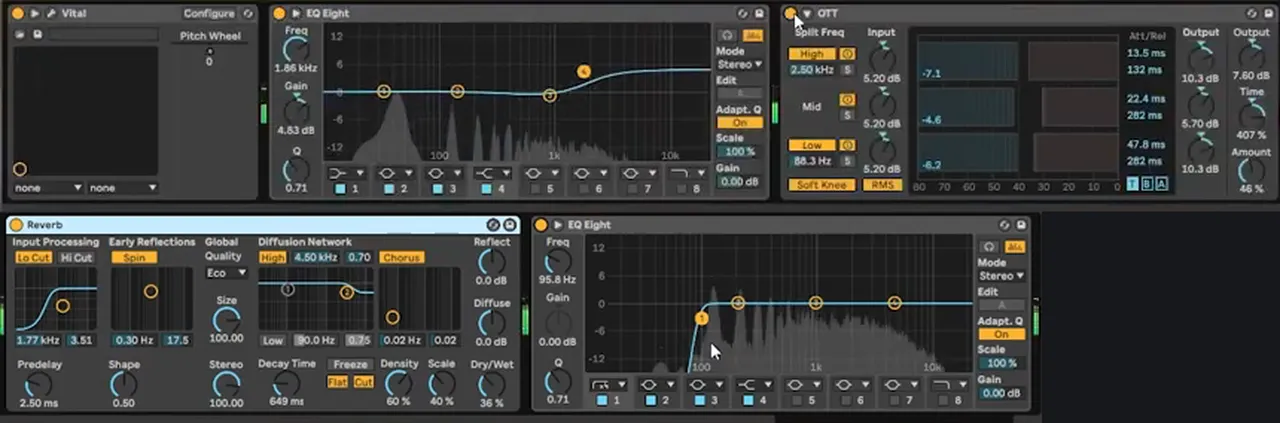This screenshot has height=423, width=1280.
Task: Solo the OTT Mid band with S
Action: pos(847,115)
